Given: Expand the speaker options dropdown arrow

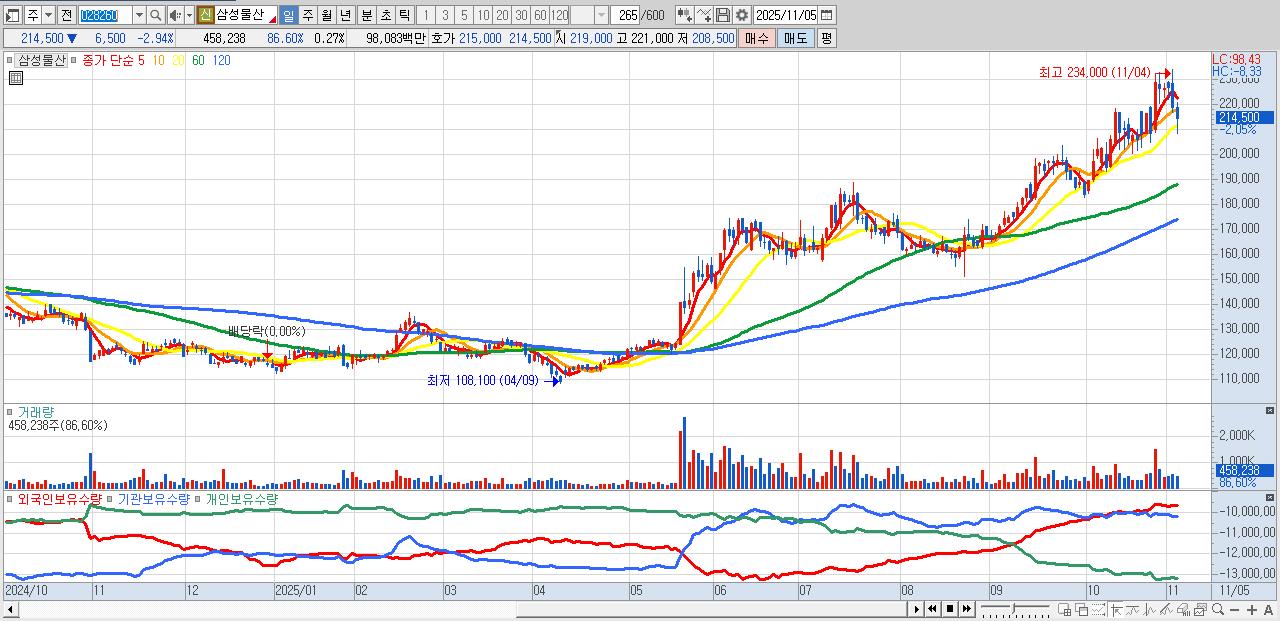Looking at the screenshot, I should click(x=189, y=15).
